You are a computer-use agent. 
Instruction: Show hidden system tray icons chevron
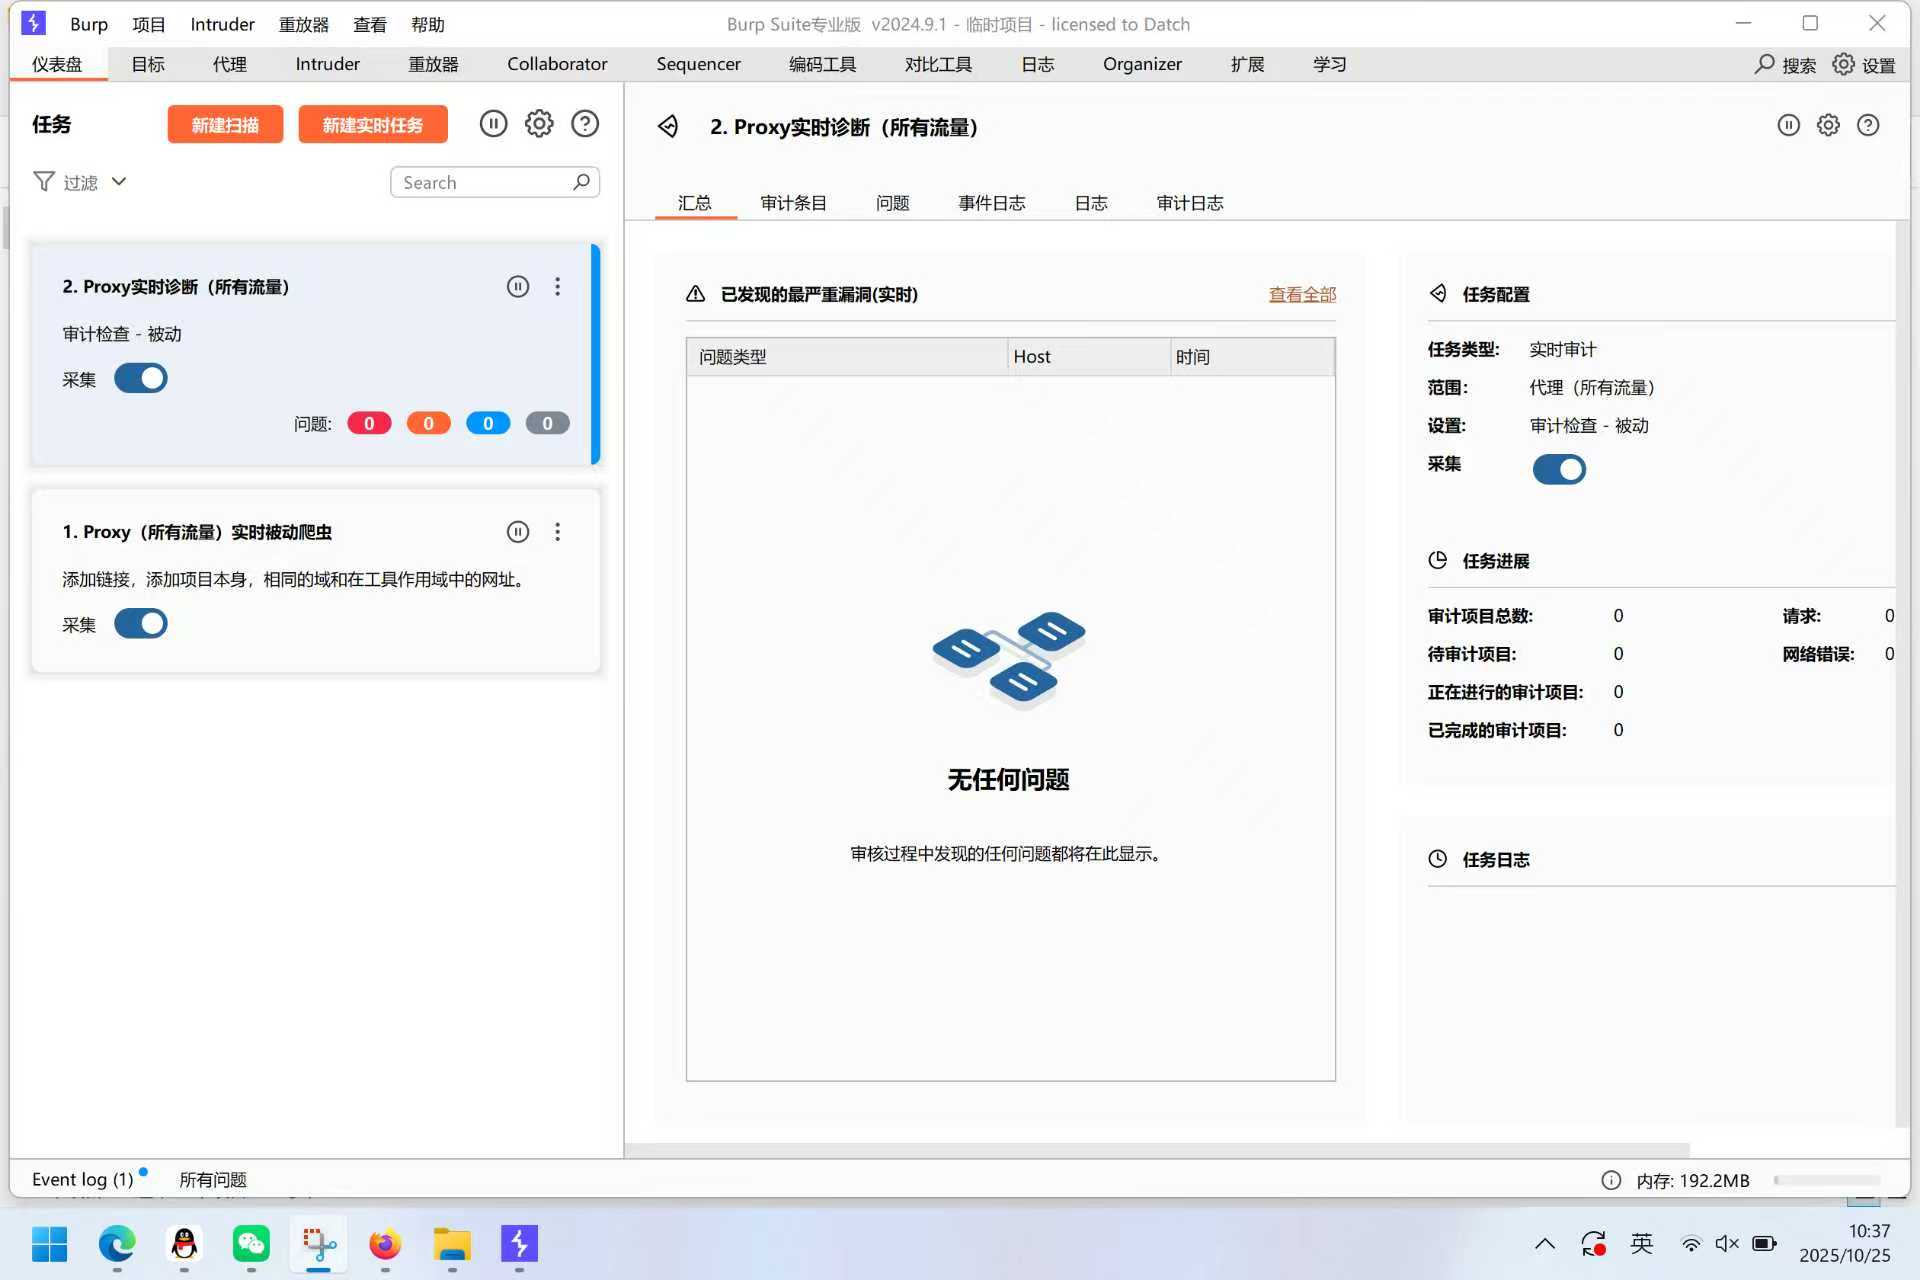(x=1544, y=1244)
